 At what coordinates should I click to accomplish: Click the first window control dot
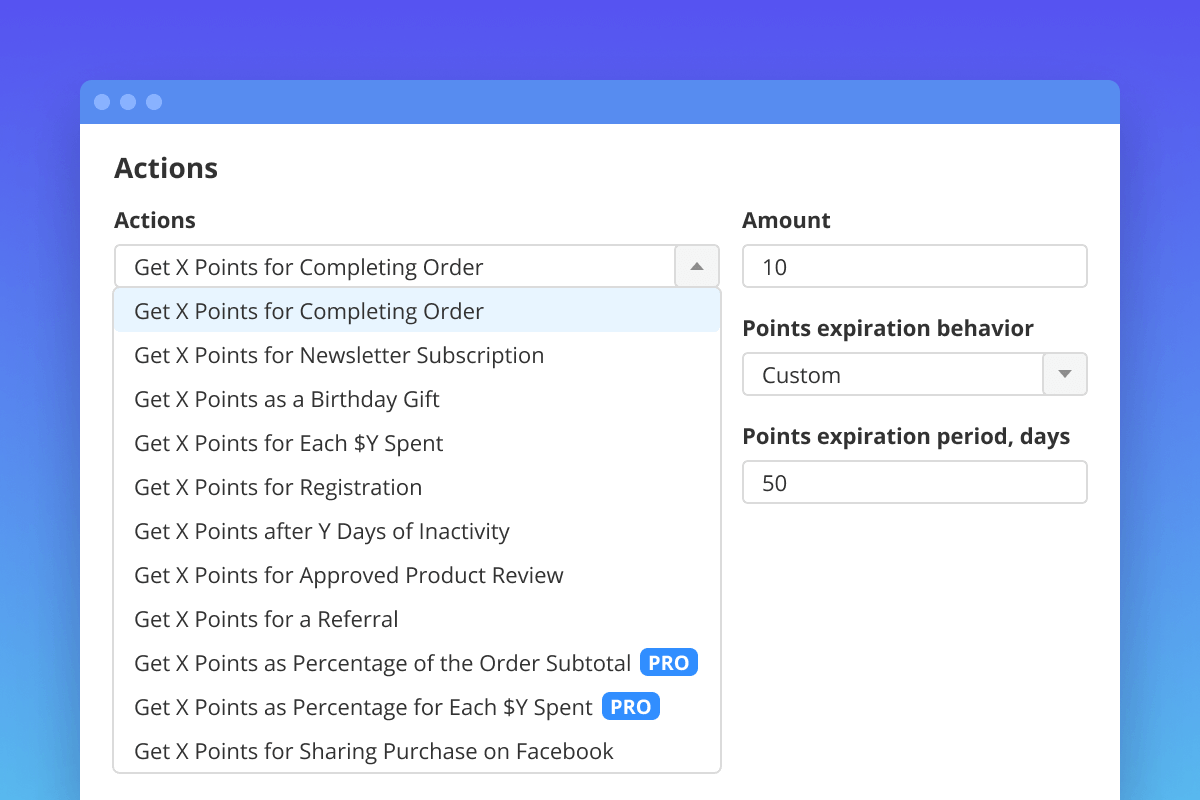[x=102, y=102]
